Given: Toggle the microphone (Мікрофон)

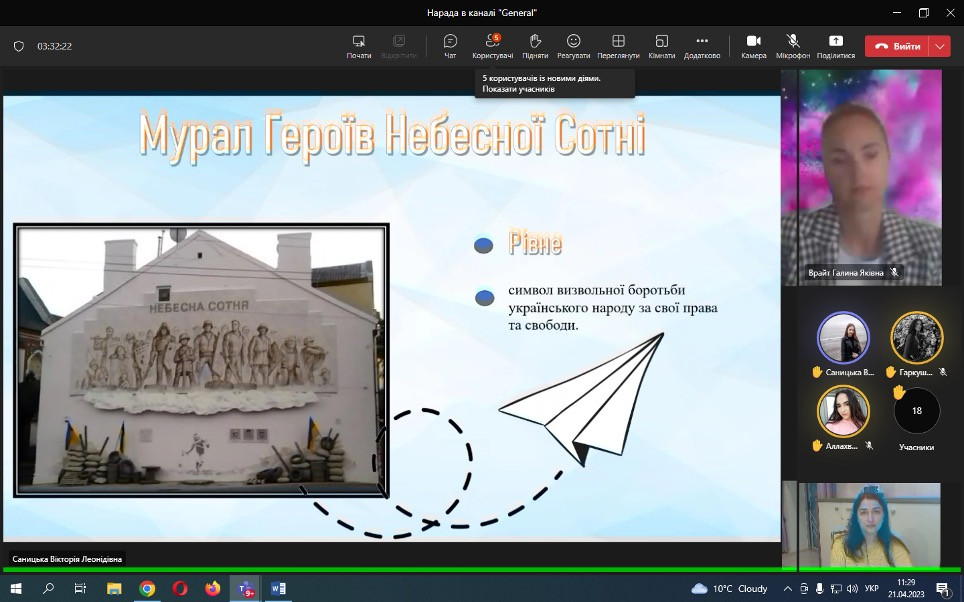Looking at the screenshot, I should (793, 46).
